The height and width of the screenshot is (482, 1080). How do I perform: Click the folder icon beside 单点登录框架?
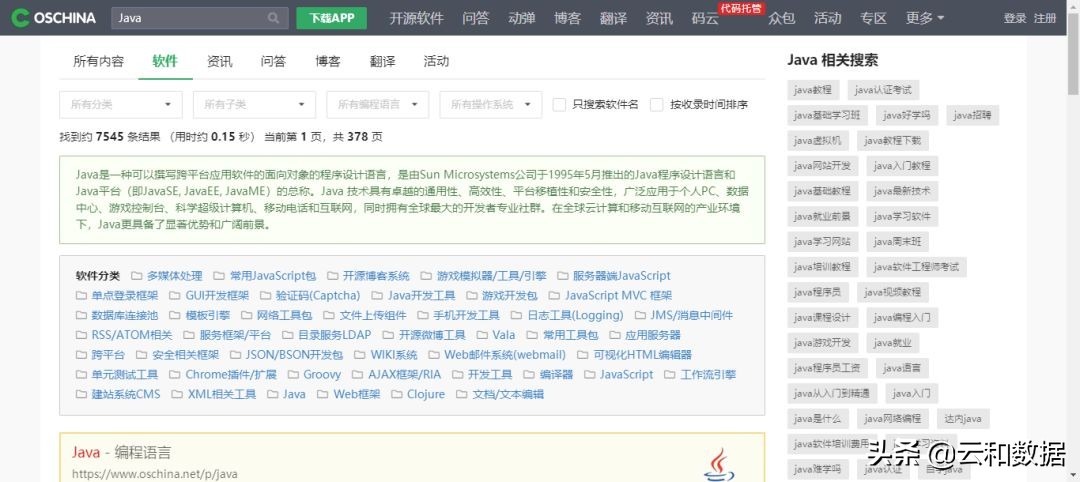pyautogui.click(x=81, y=295)
